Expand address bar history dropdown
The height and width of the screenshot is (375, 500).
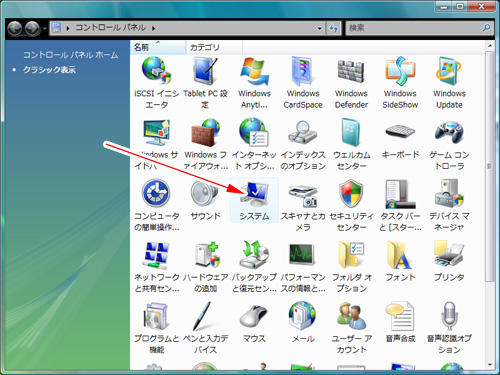point(319,28)
